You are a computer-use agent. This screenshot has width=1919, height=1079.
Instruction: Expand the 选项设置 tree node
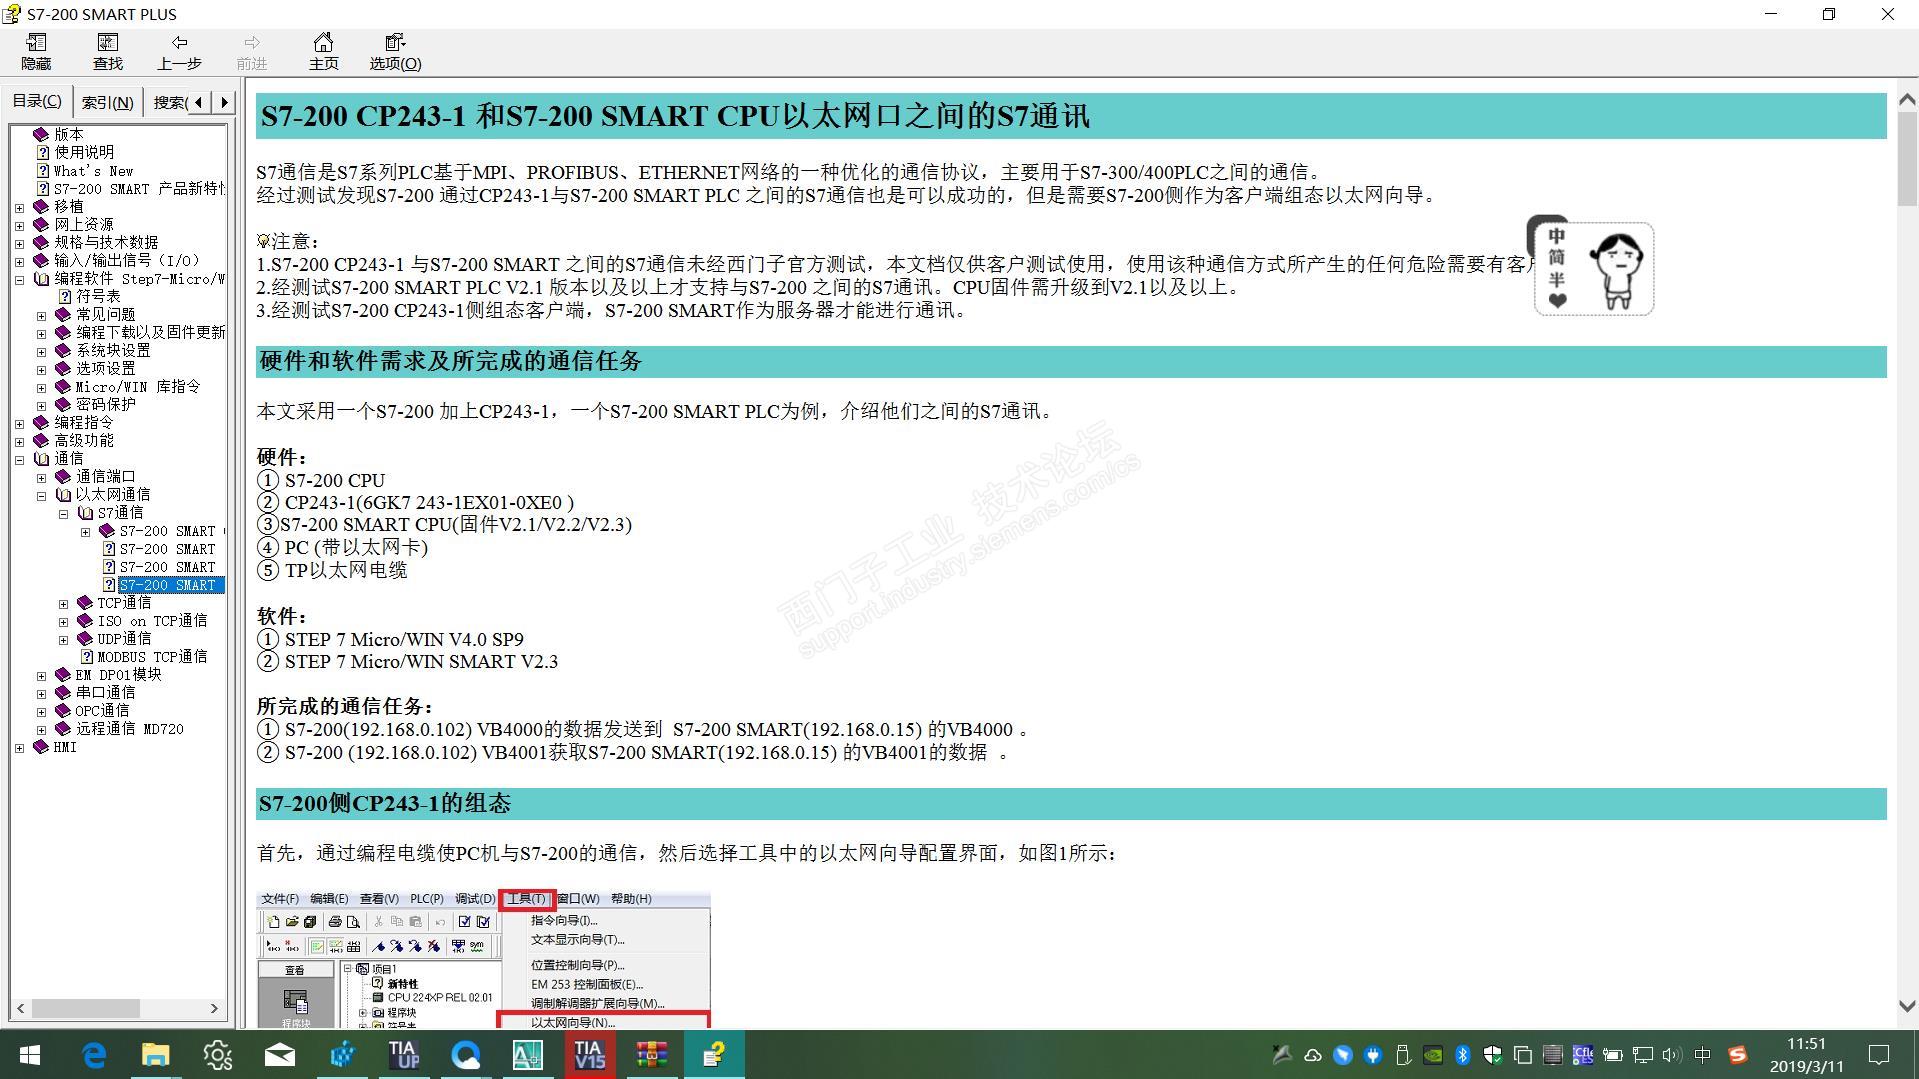pyautogui.click(x=41, y=369)
